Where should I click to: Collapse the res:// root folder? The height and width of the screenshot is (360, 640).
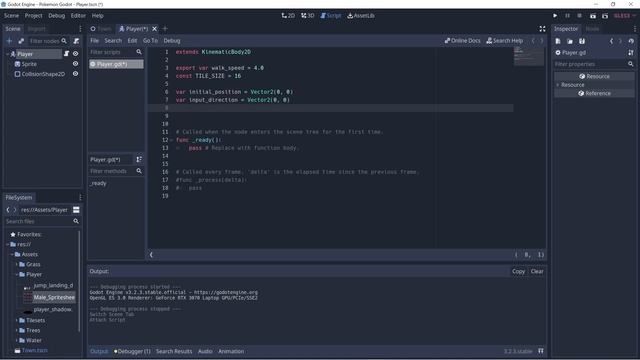[x=7, y=244]
